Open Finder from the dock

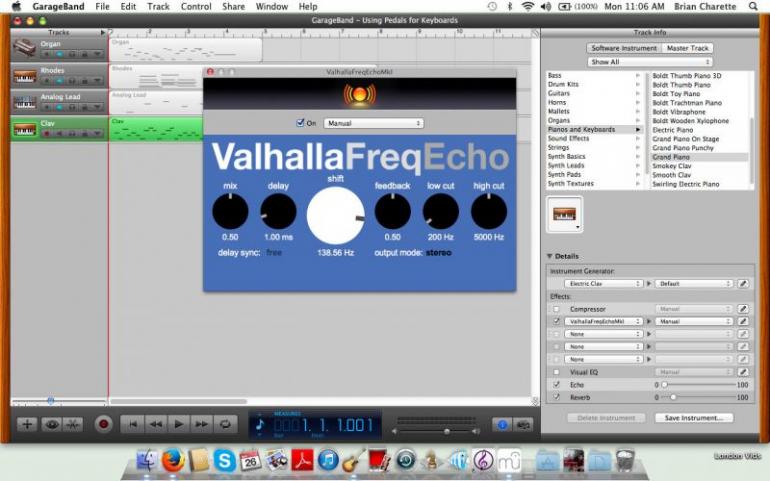point(147,460)
